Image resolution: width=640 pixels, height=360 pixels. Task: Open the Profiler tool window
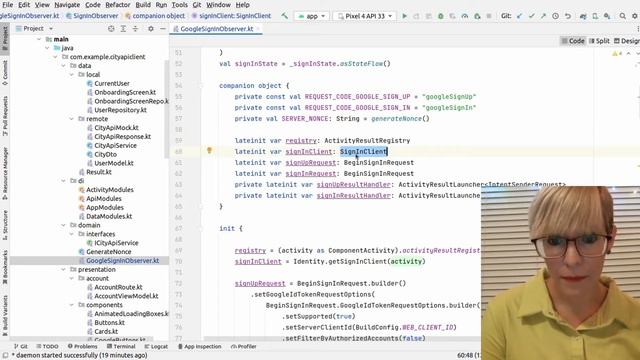coord(244,346)
